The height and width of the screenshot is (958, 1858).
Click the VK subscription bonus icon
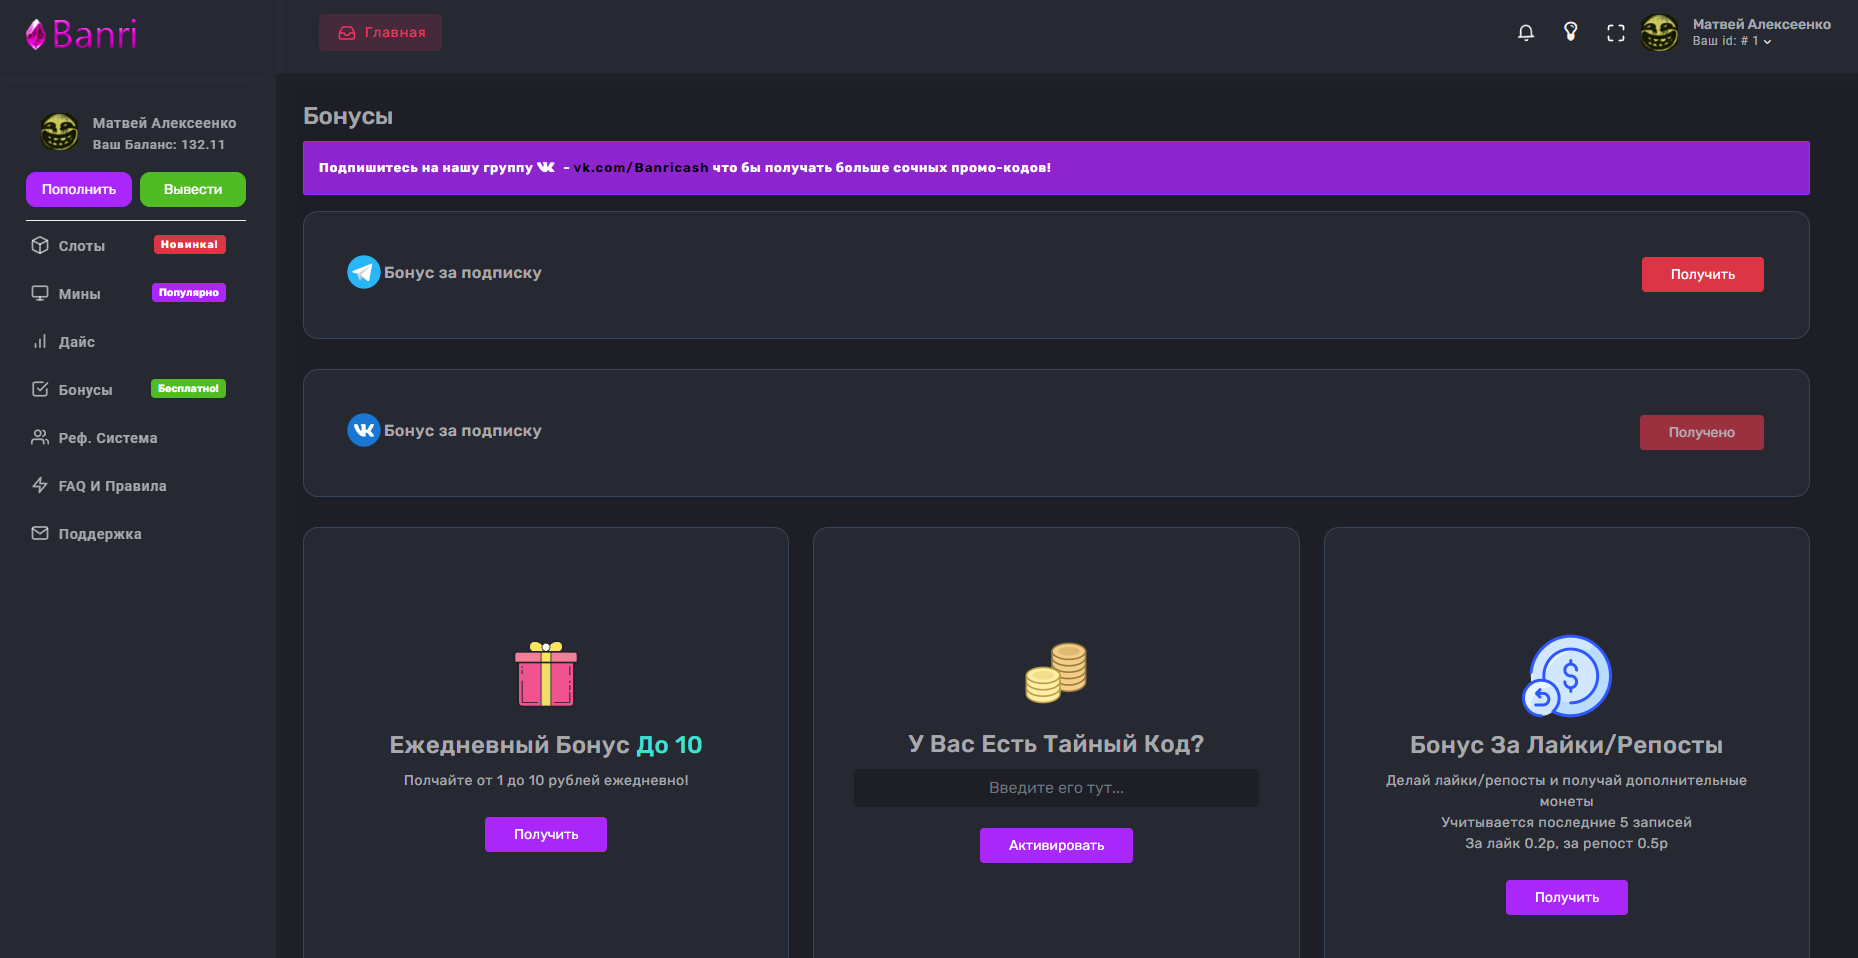click(363, 430)
